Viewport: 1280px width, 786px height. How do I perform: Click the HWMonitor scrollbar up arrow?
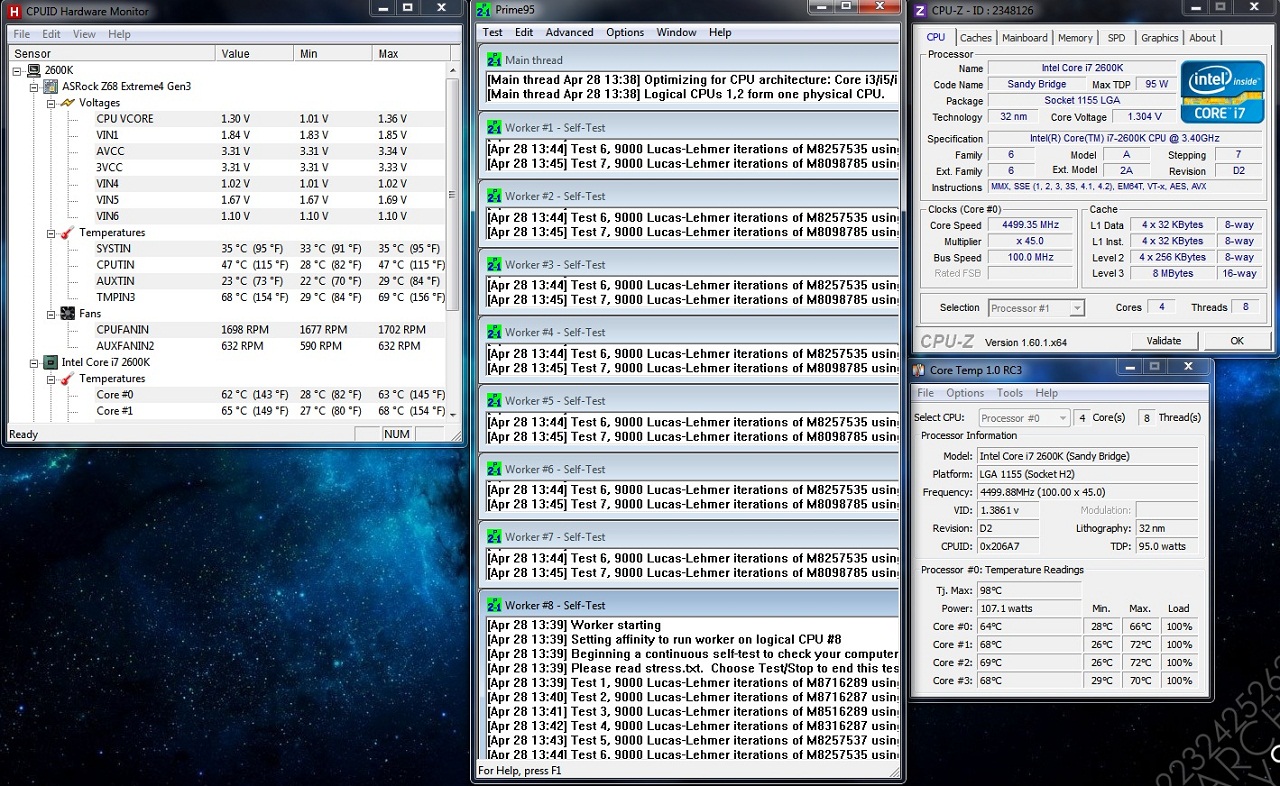(453, 70)
